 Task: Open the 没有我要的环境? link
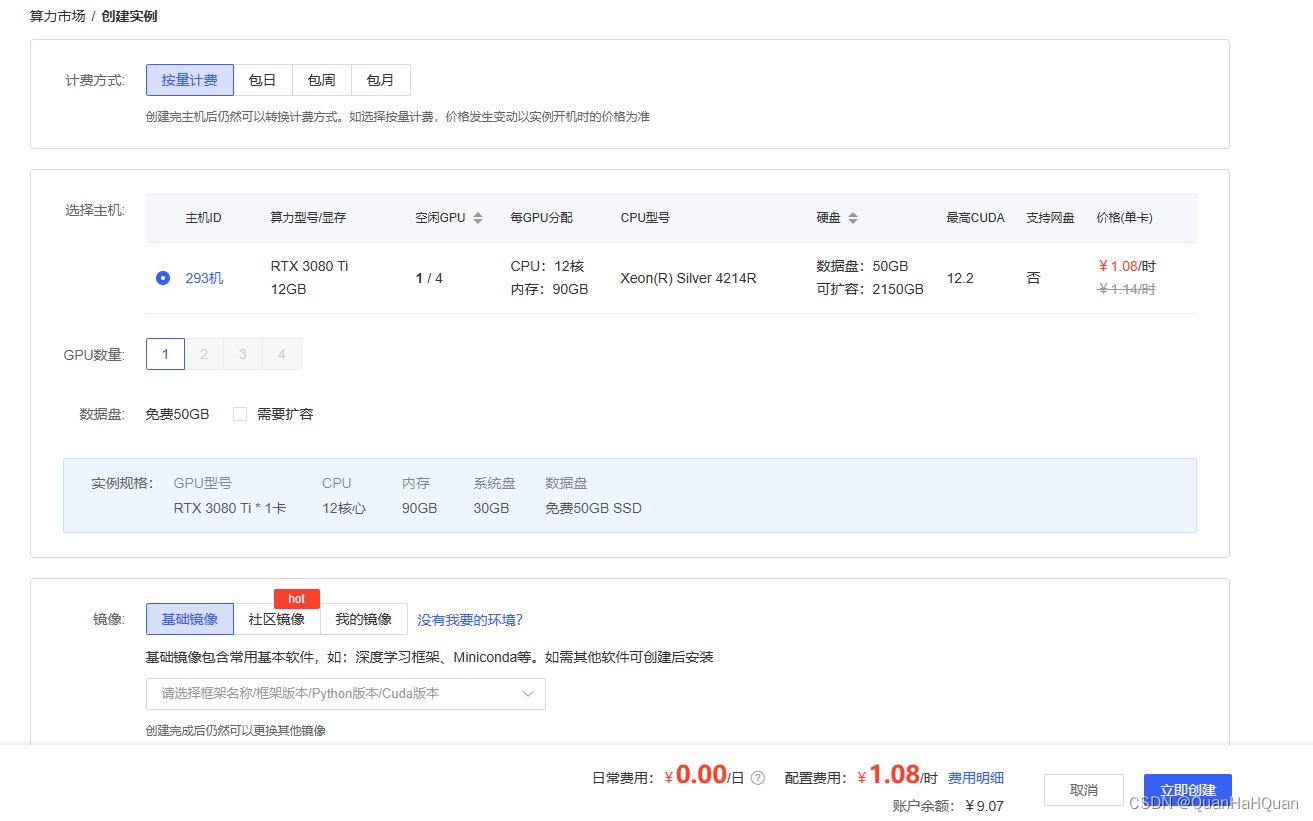[x=470, y=620]
